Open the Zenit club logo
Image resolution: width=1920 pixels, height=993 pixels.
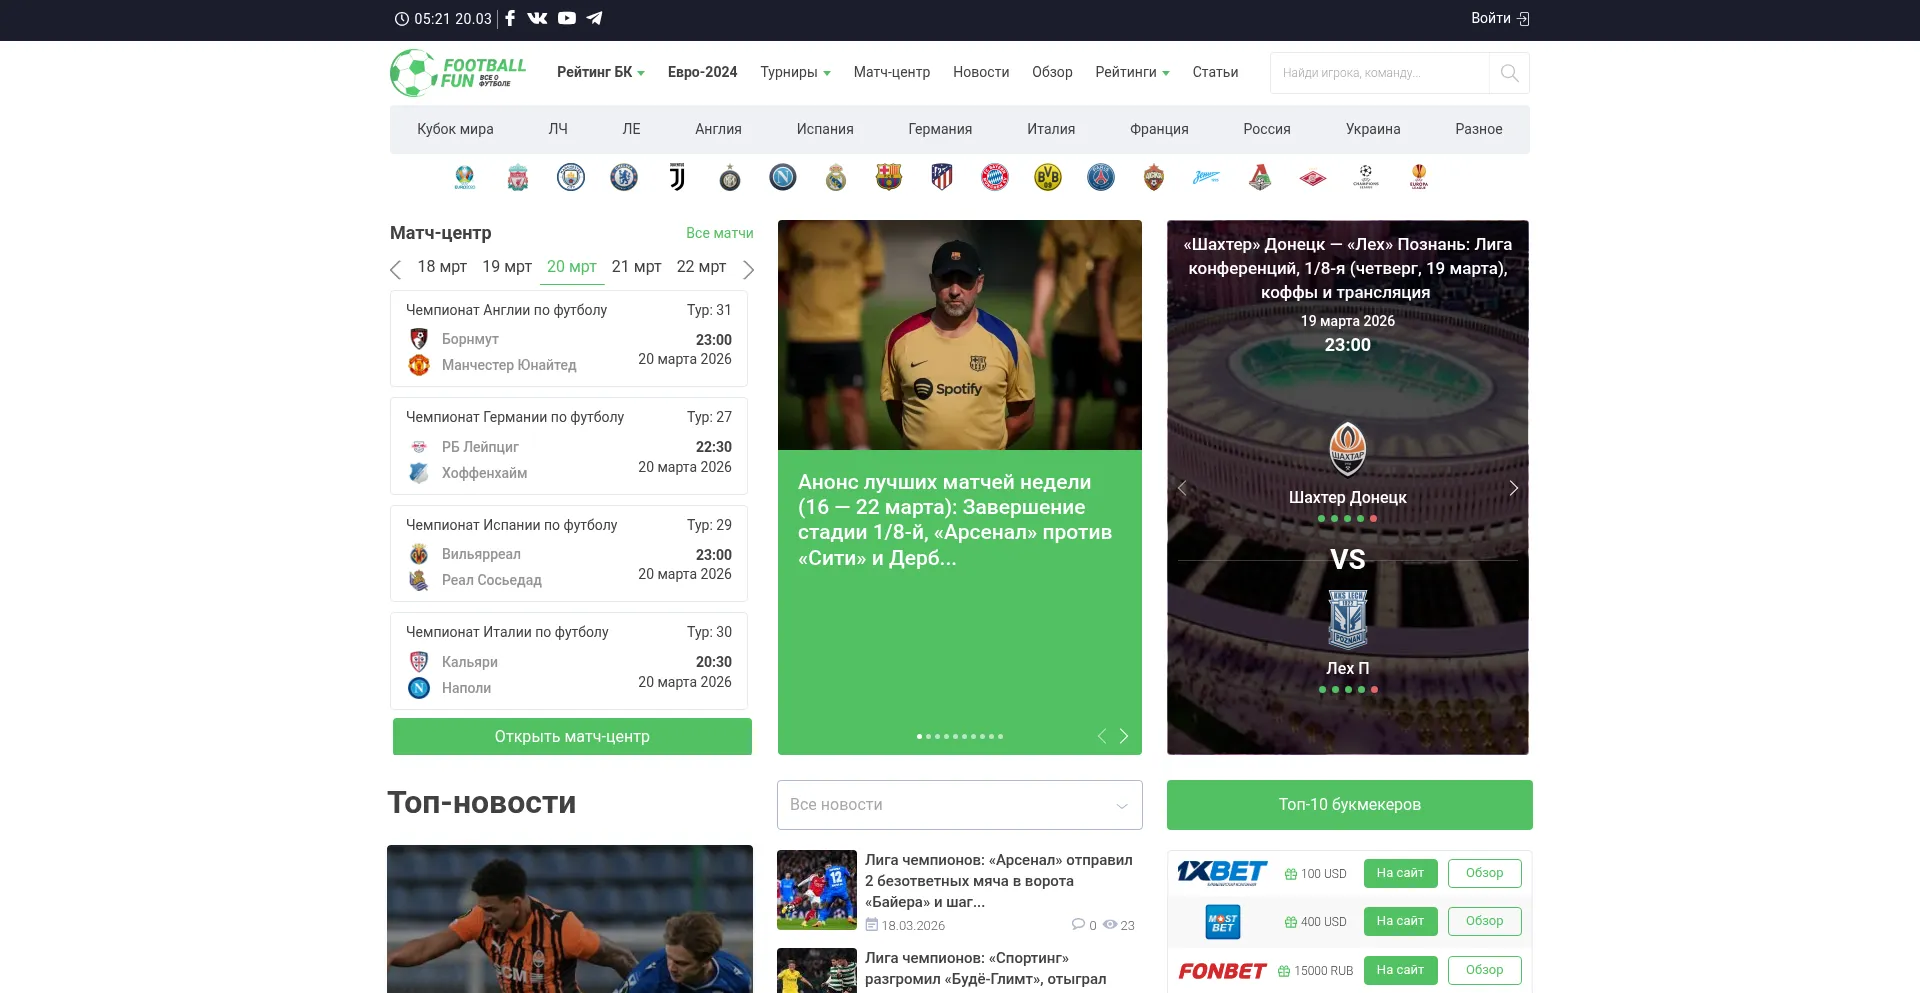[1207, 177]
